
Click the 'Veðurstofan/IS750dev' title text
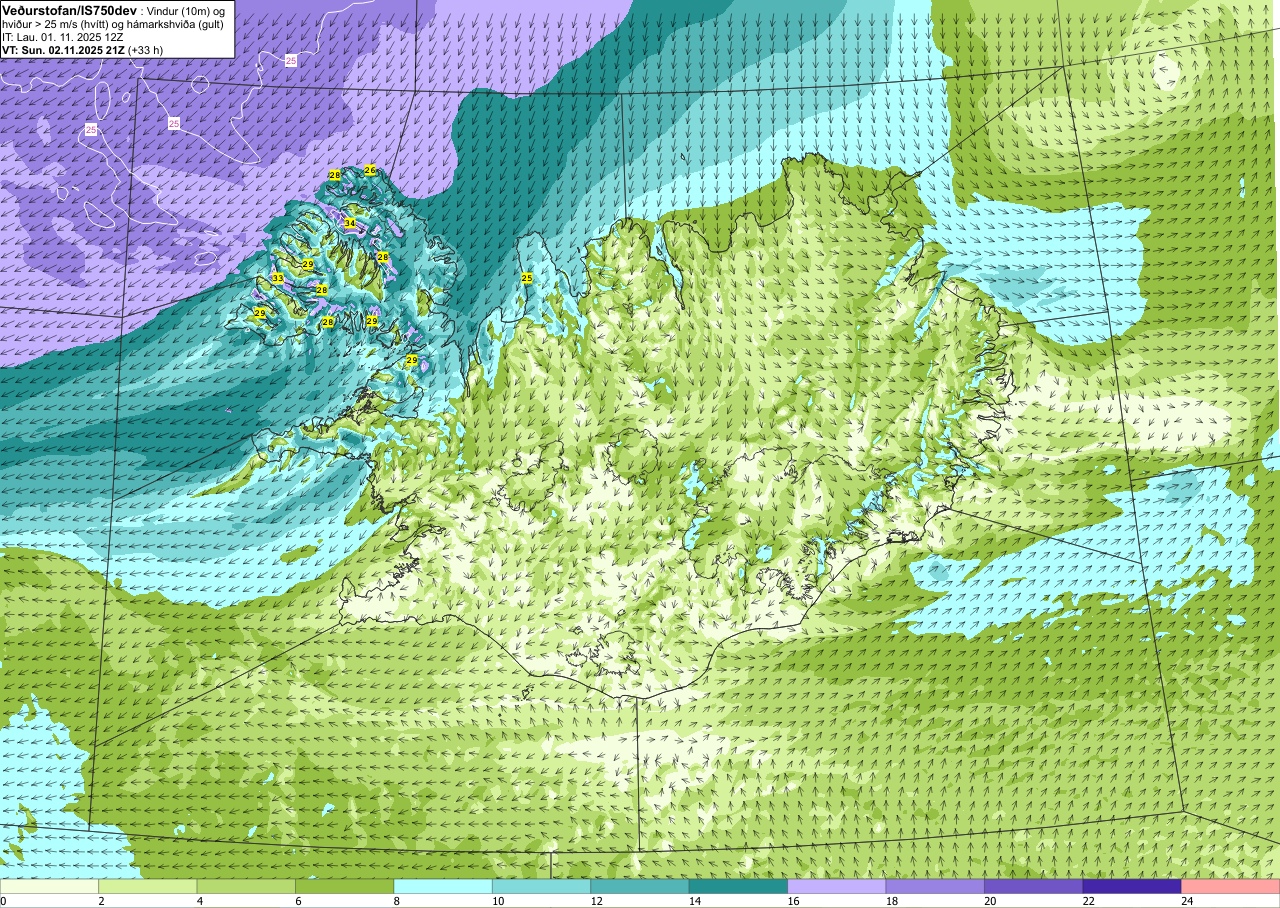click(x=70, y=9)
